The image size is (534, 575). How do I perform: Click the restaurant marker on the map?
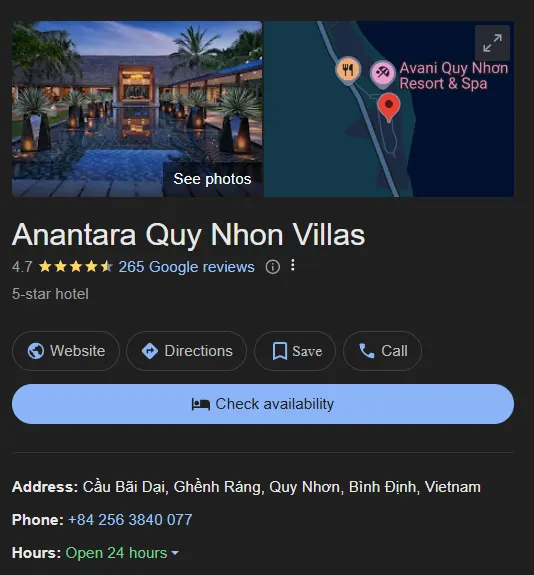(x=348, y=71)
